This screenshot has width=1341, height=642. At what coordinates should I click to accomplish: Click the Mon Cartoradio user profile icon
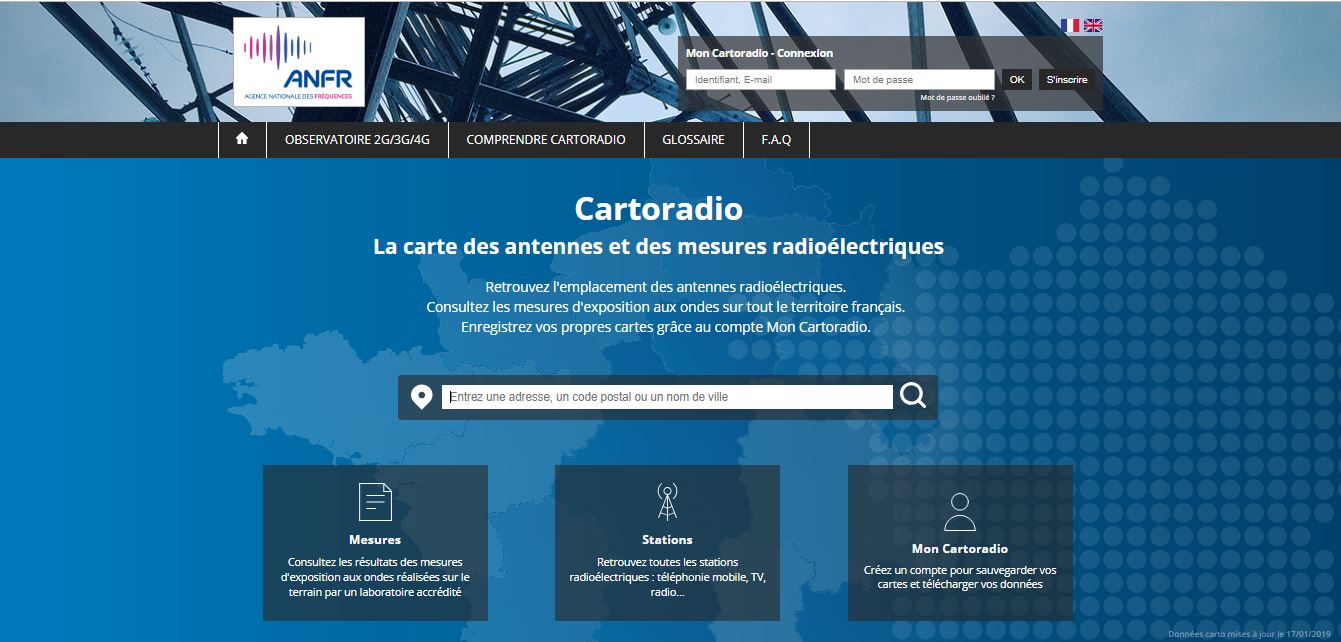tap(959, 512)
